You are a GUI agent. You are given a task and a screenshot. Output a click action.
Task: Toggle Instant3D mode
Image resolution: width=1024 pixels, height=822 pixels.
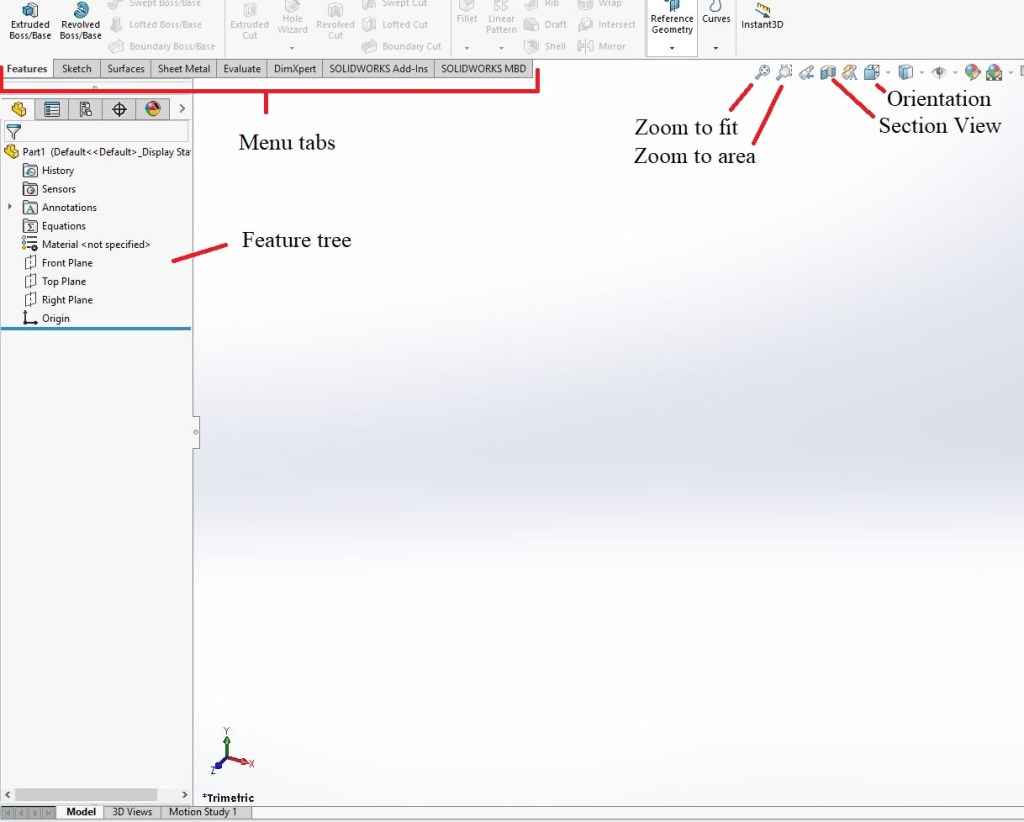tap(762, 17)
